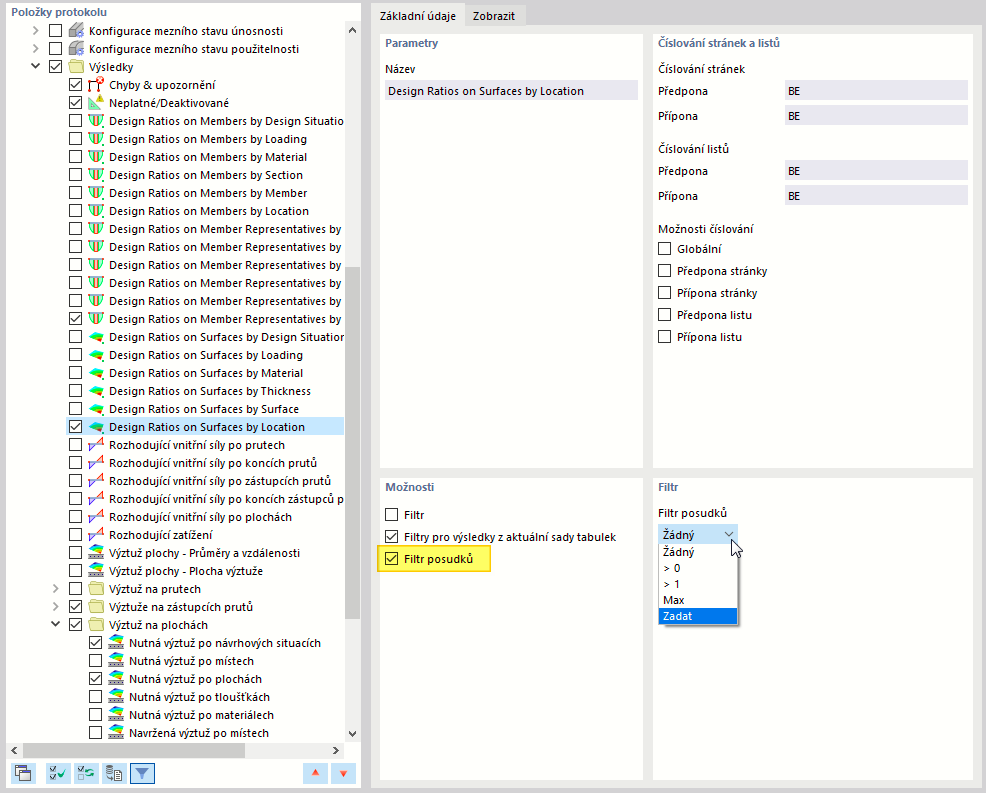Collapse the Výztuž na plochách node
986x793 pixels.
tap(56, 624)
